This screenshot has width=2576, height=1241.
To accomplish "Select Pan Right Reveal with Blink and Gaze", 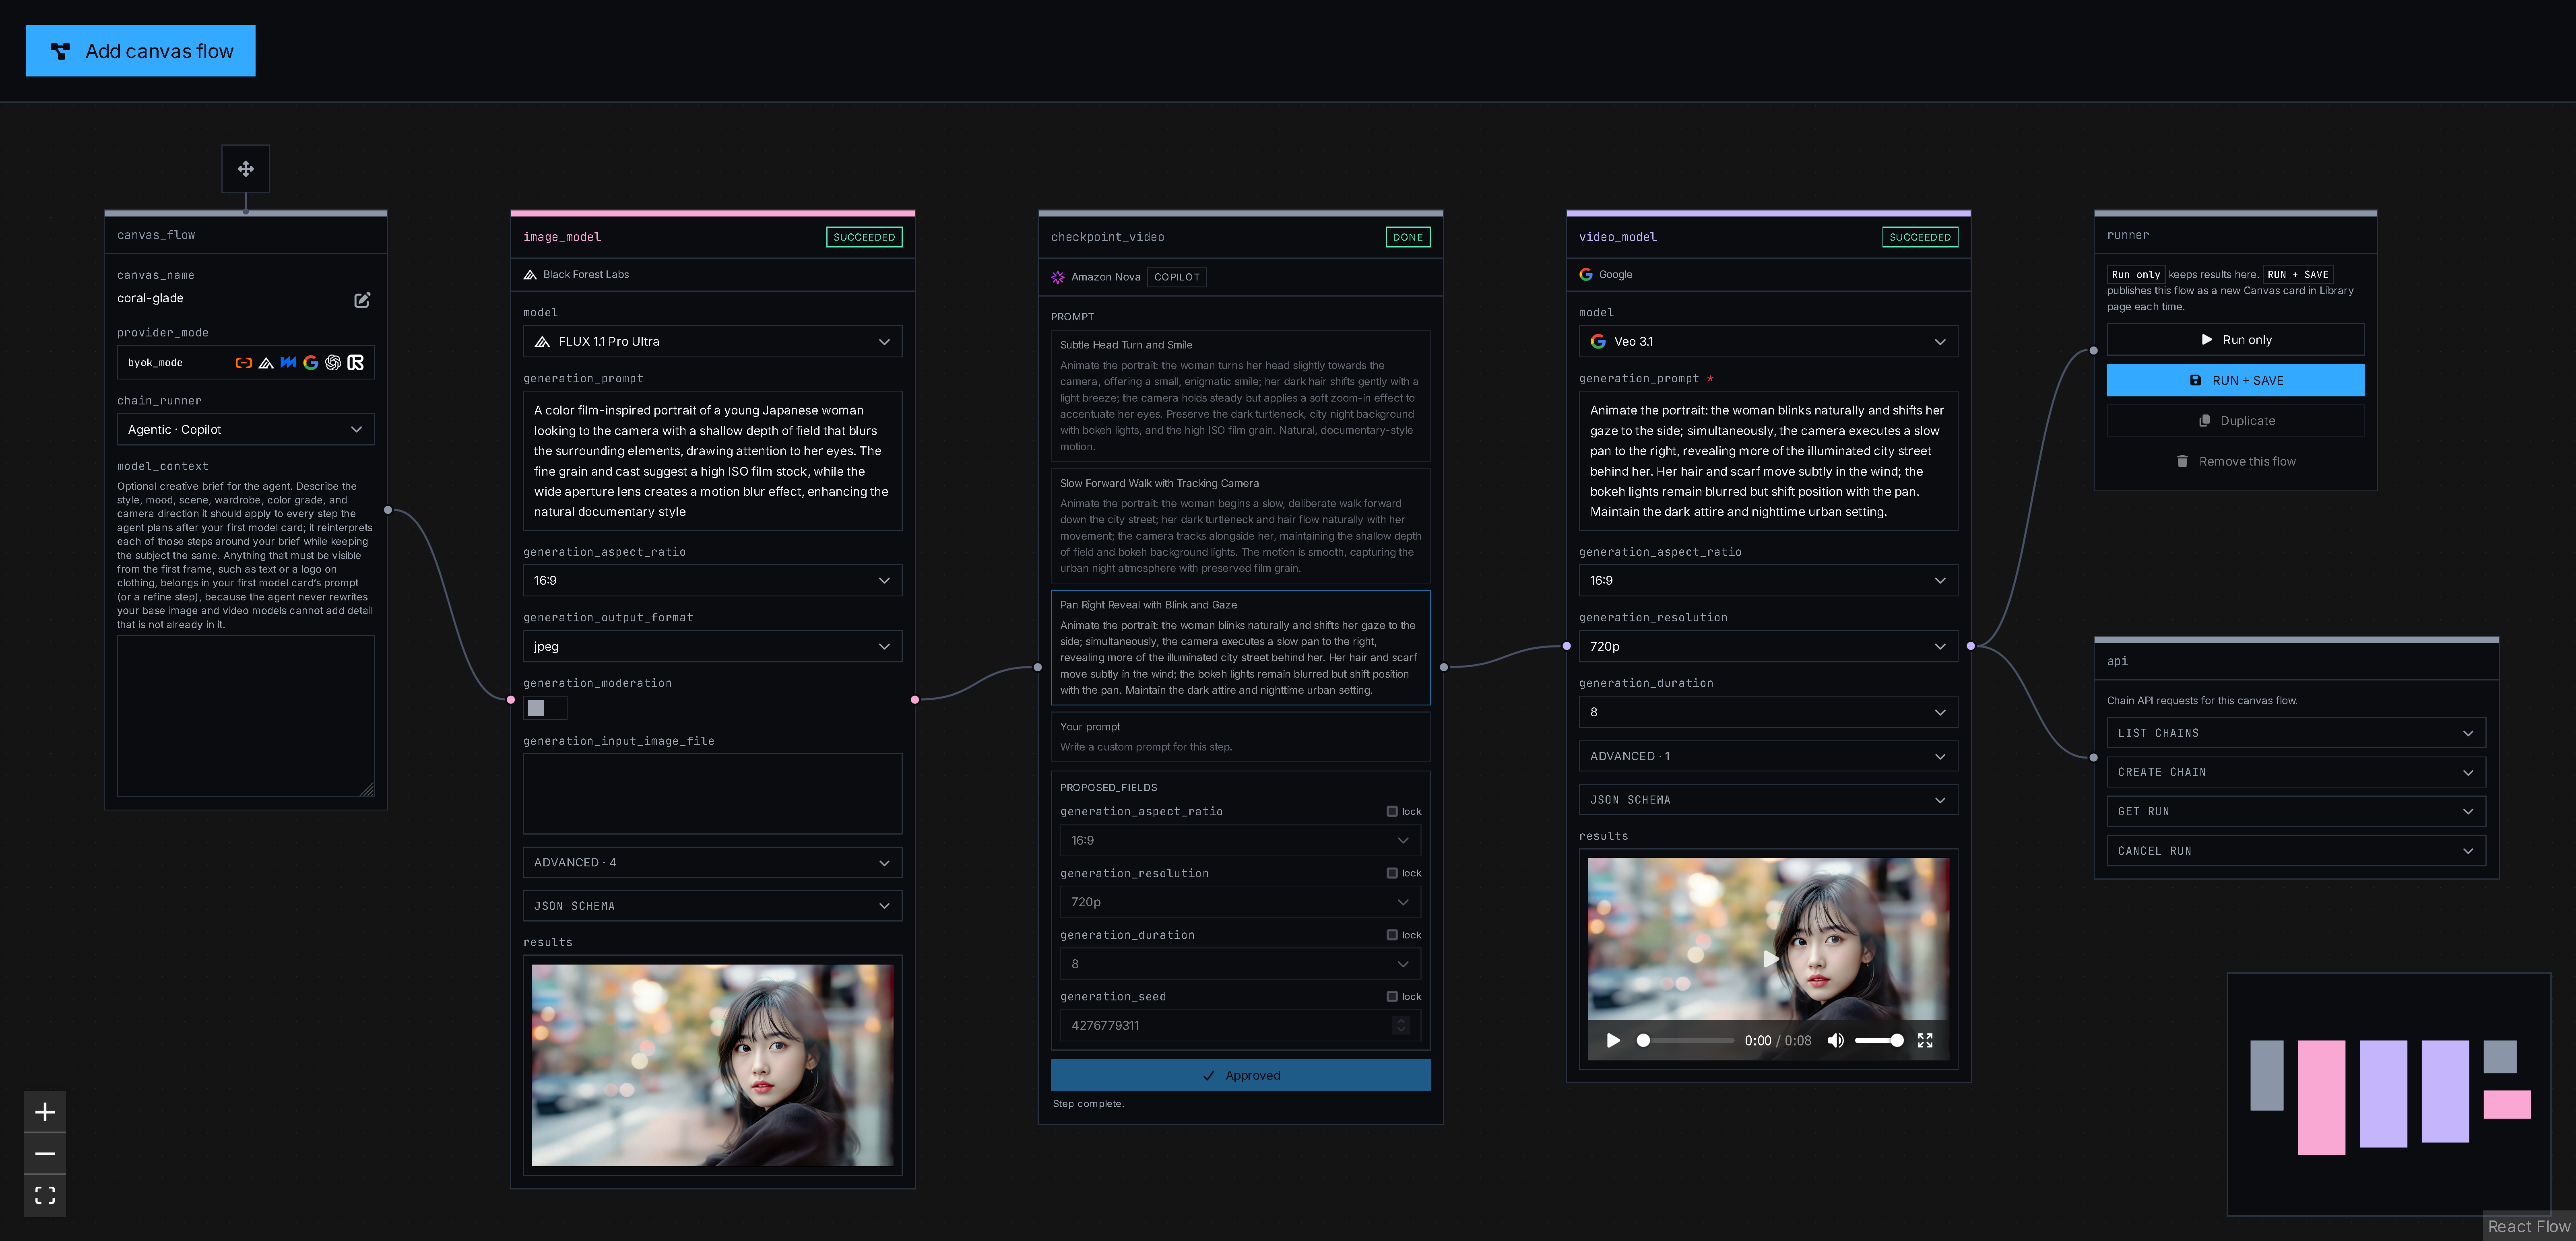I will click(x=1240, y=648).
